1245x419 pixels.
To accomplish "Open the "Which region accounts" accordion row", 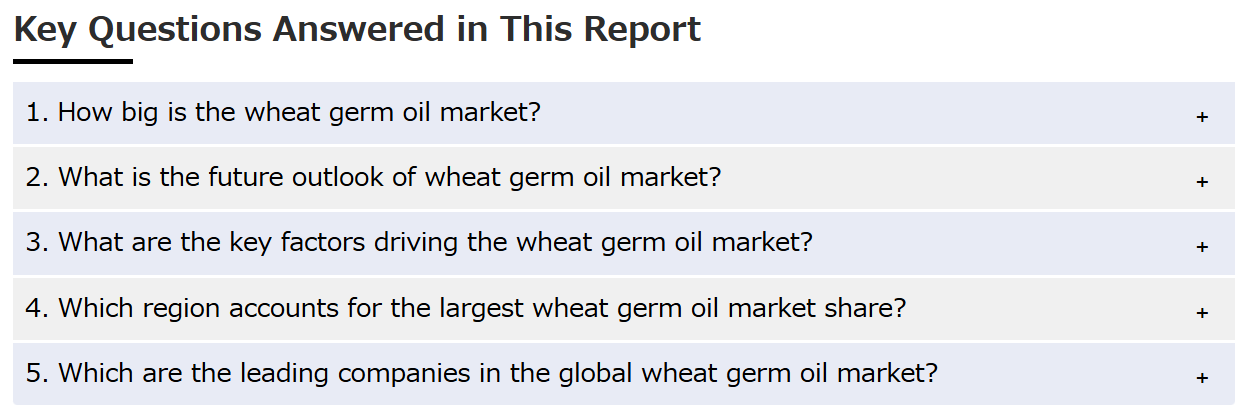I will tap(624, 309).
